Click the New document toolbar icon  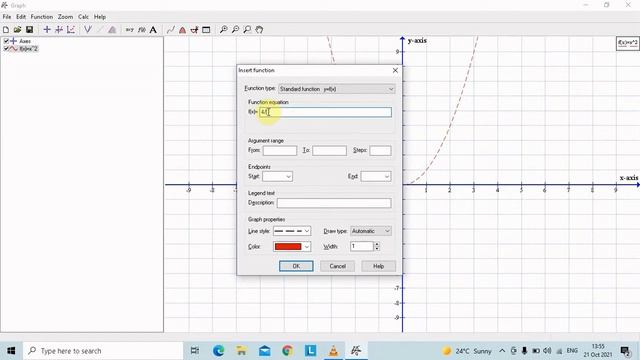pyautogui.click(x=6, y=30)
